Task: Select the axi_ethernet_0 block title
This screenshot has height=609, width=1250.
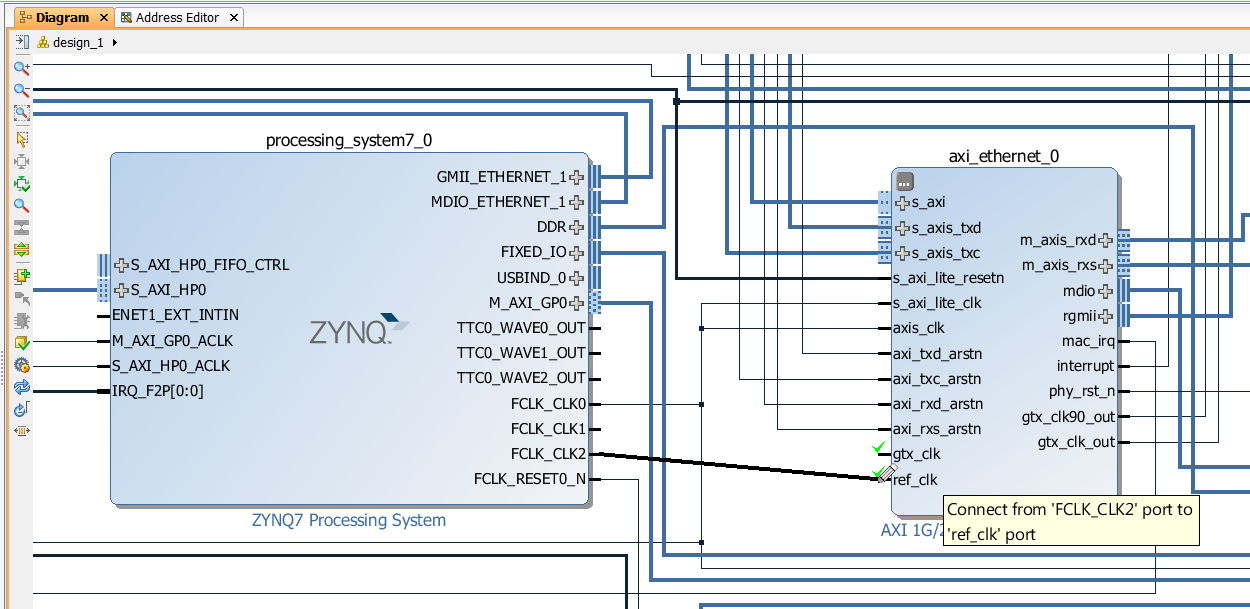Action: coord(1004,156)
